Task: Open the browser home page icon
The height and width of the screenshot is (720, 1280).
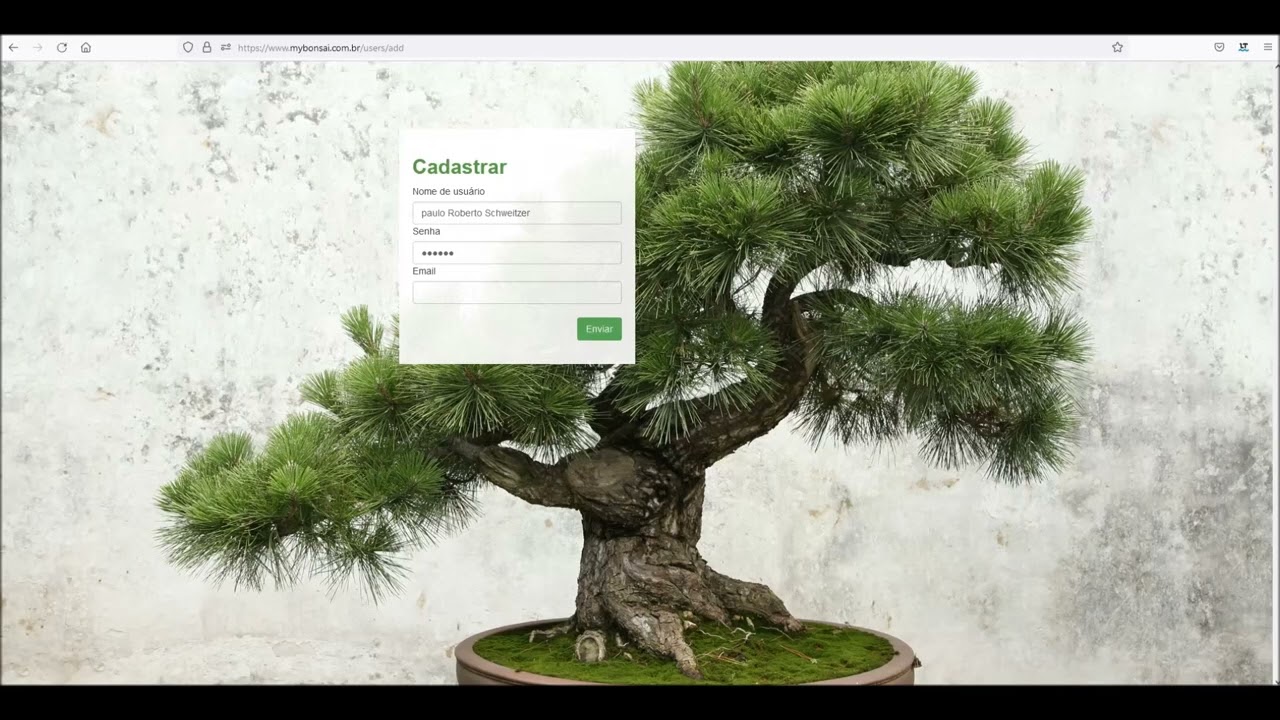Action: pos(86,47)
